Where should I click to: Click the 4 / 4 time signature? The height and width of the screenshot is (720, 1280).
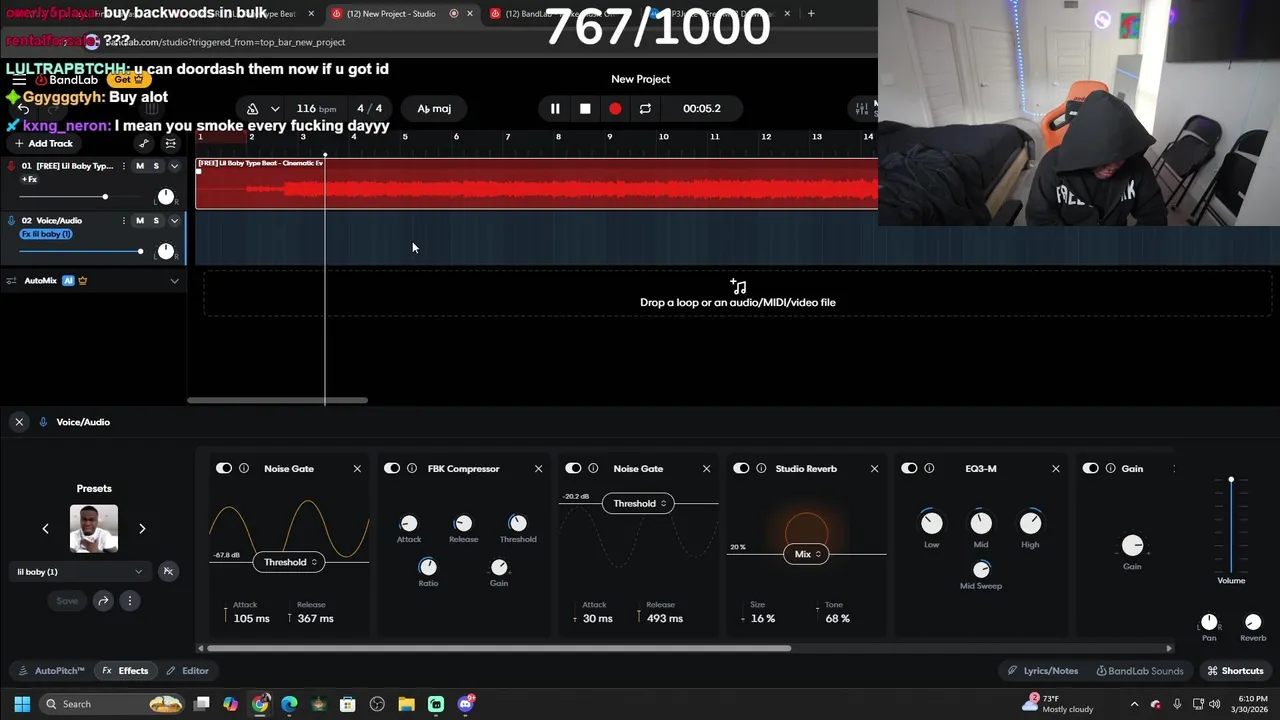369,109
